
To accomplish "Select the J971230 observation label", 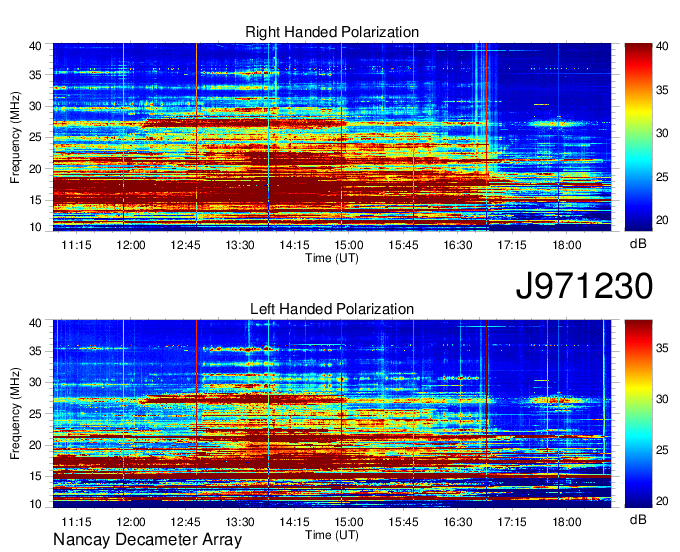I will tap(584, 286).
